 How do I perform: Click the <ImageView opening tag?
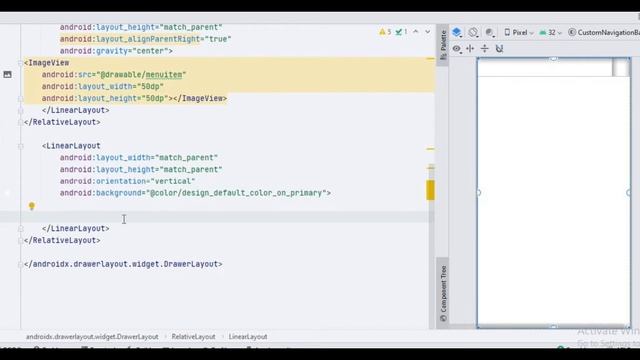47,63
